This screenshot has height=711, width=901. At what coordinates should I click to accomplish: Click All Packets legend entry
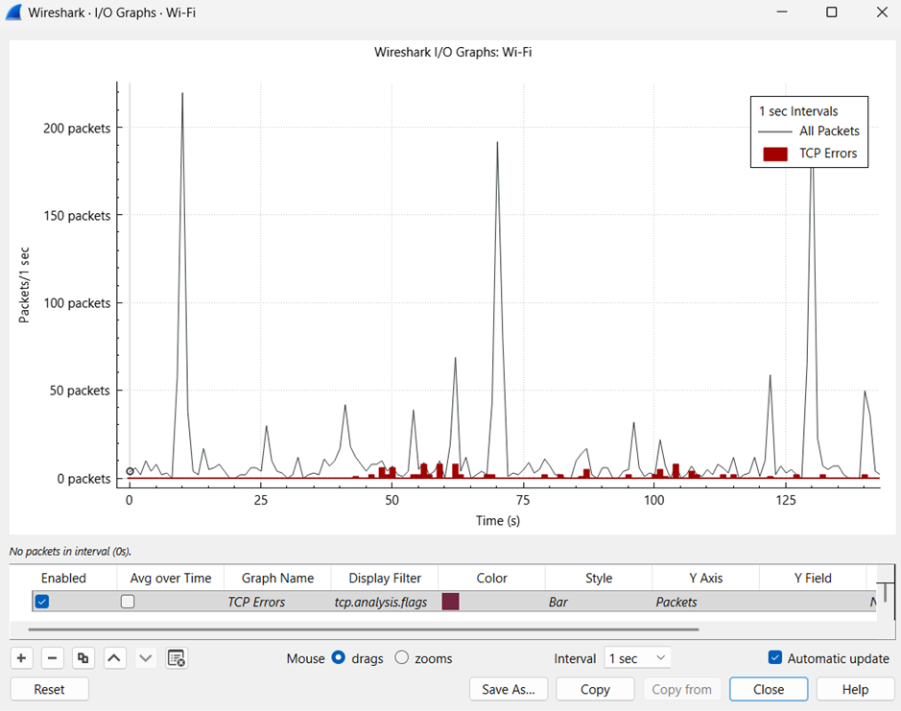[x=809, y=131]
